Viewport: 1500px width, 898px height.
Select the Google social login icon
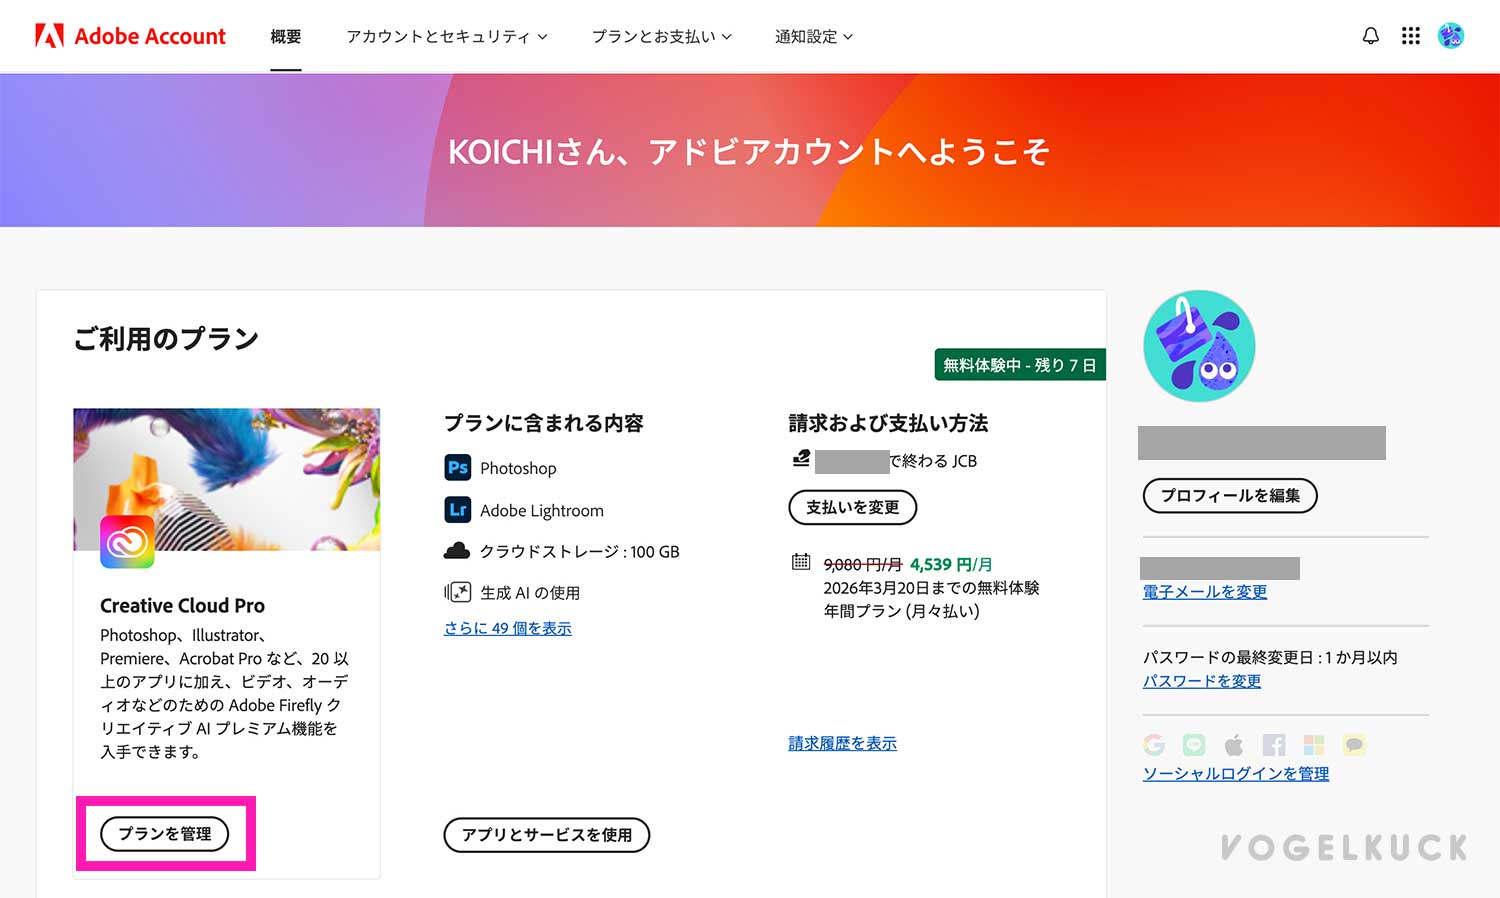pyautogui.click(x=1154, y=744)
